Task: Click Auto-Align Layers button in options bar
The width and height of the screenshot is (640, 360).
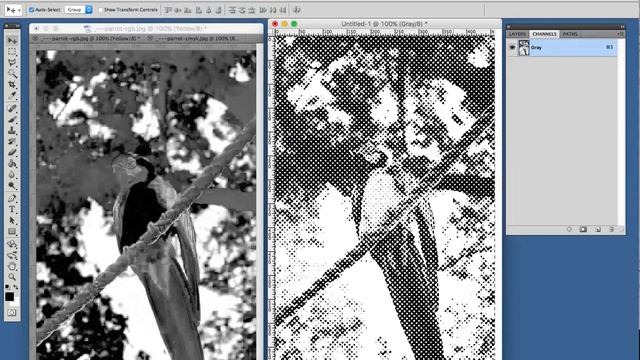Action: (297, 10)
